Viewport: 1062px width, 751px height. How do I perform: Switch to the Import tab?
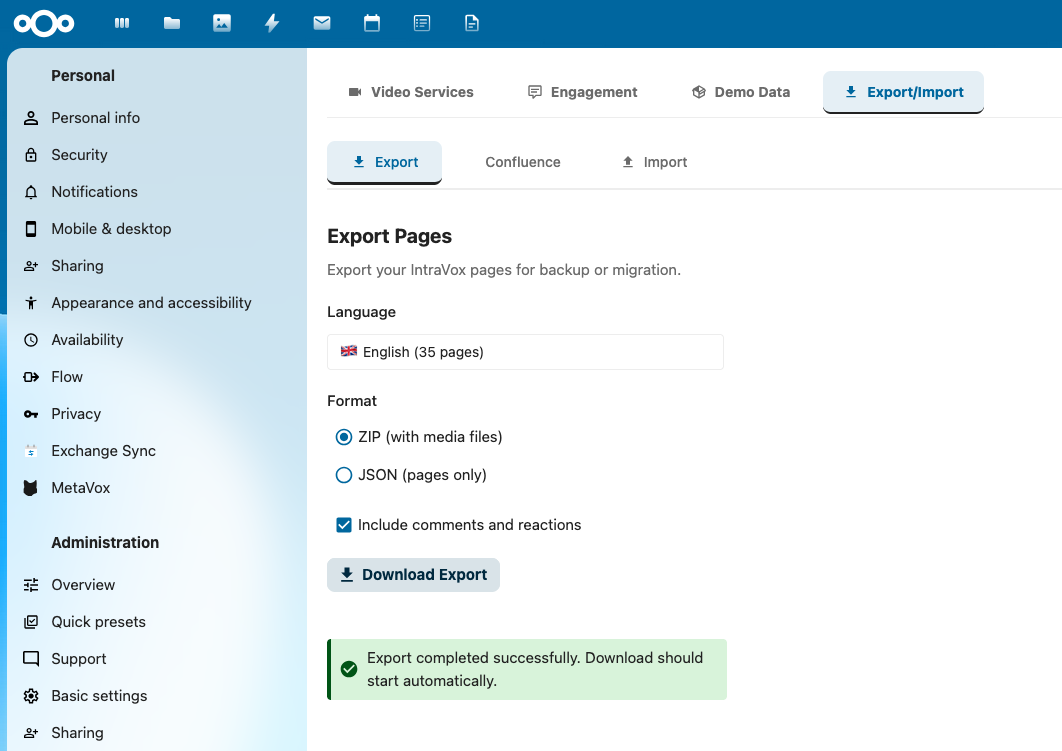point(654,162)
